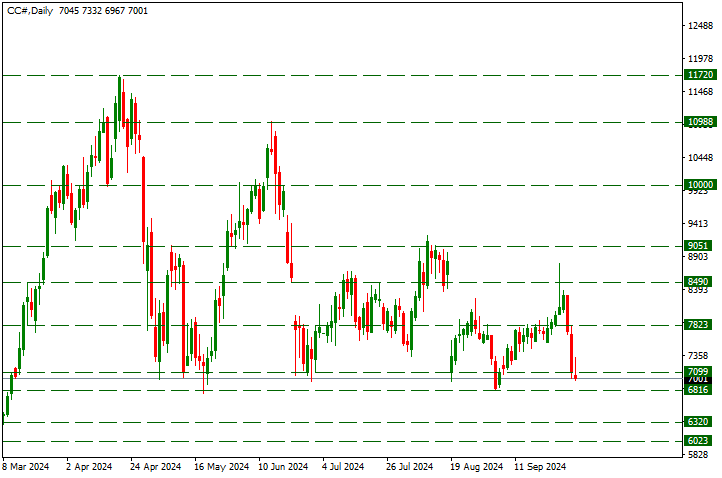Click the 26 Jul 2024 date label
722x478 pixels.
pyautogui.click(x=410, y=467)
